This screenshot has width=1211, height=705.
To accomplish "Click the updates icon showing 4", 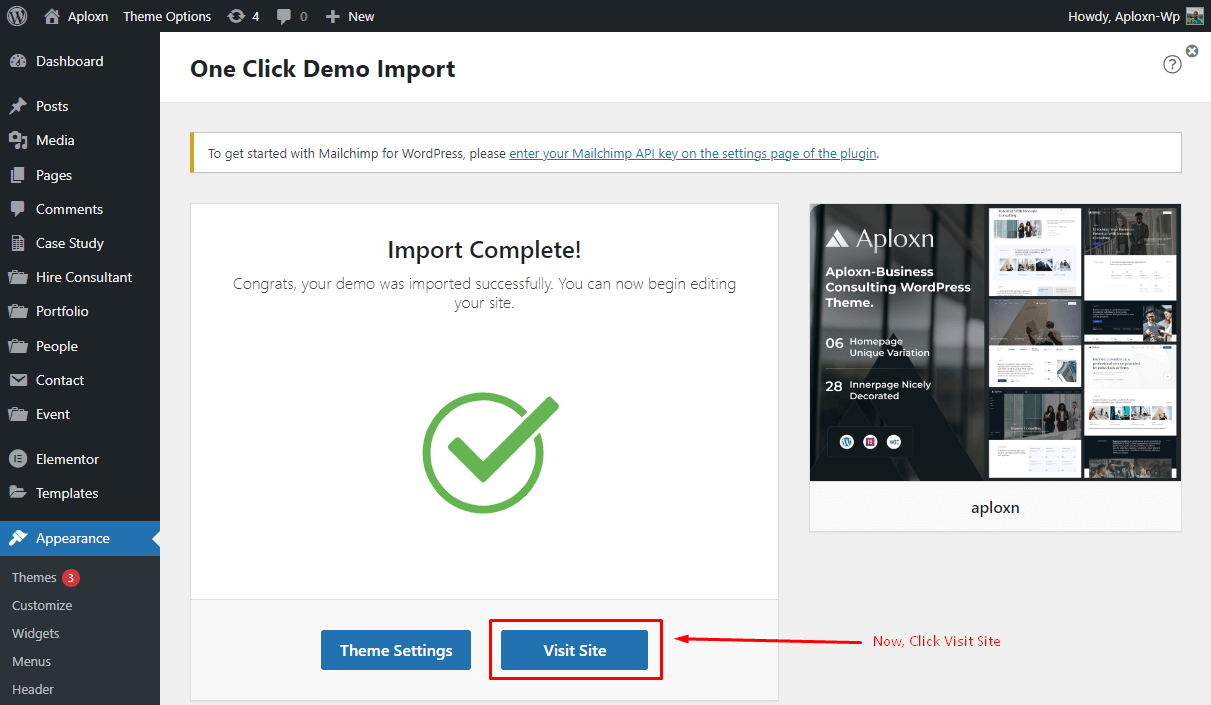I will [x=236, y=16].
